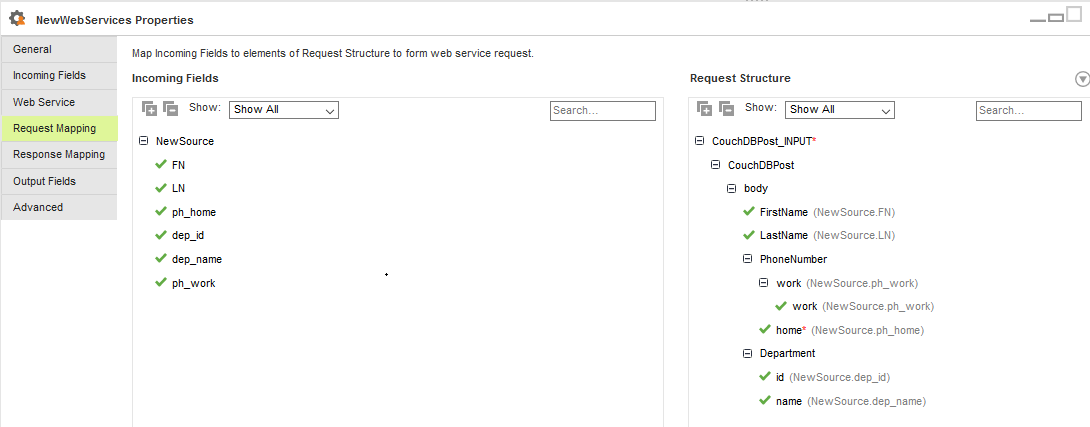This screenshot has width=1090, height=427.
Task: Click Expand All icon in Request Structure
Action: pos(705,108)
